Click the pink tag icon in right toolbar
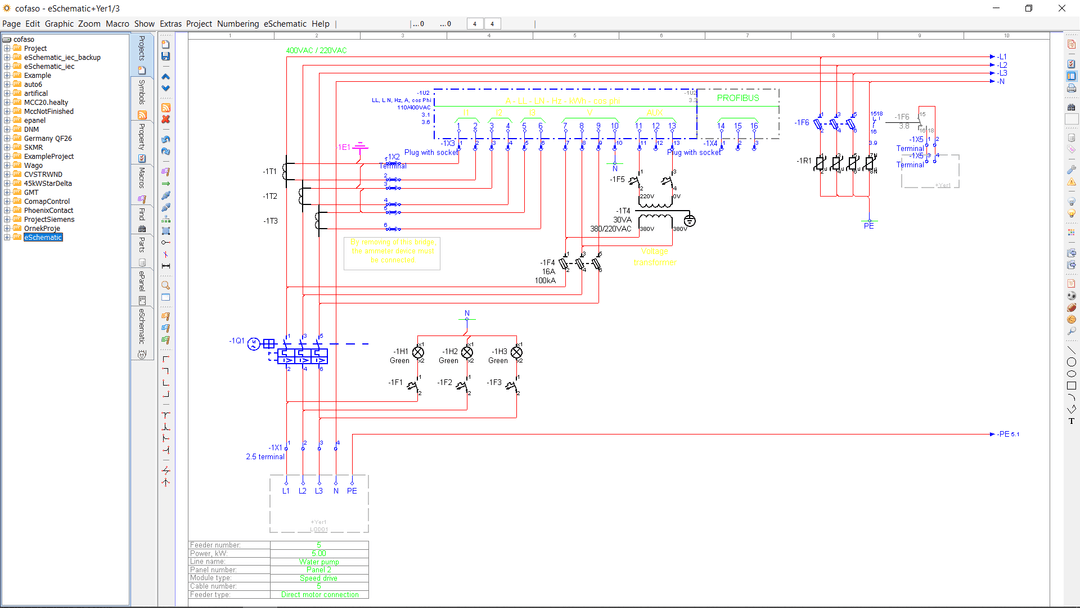 1071,149
